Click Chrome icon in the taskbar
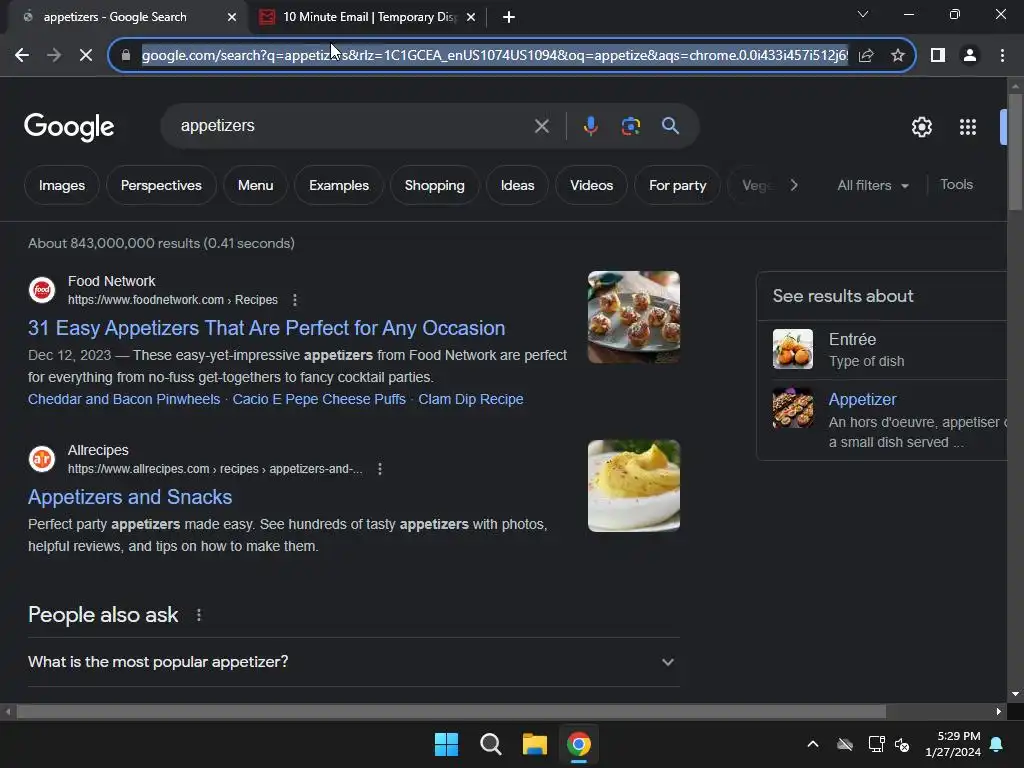1024x768 pixels. pyautogui.click(x=579, y=744)
